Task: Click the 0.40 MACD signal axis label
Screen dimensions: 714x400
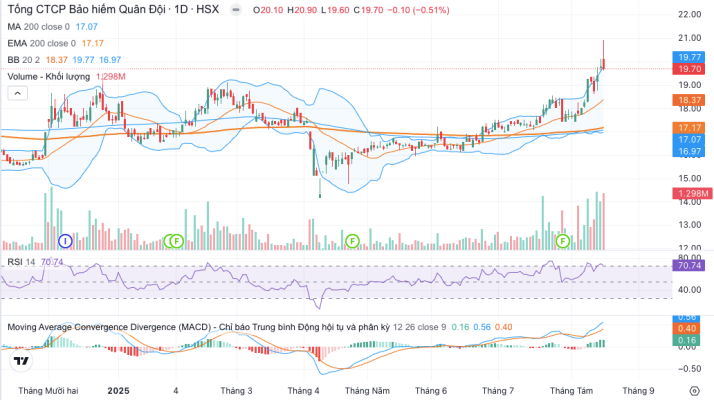Action: point(687,328)
